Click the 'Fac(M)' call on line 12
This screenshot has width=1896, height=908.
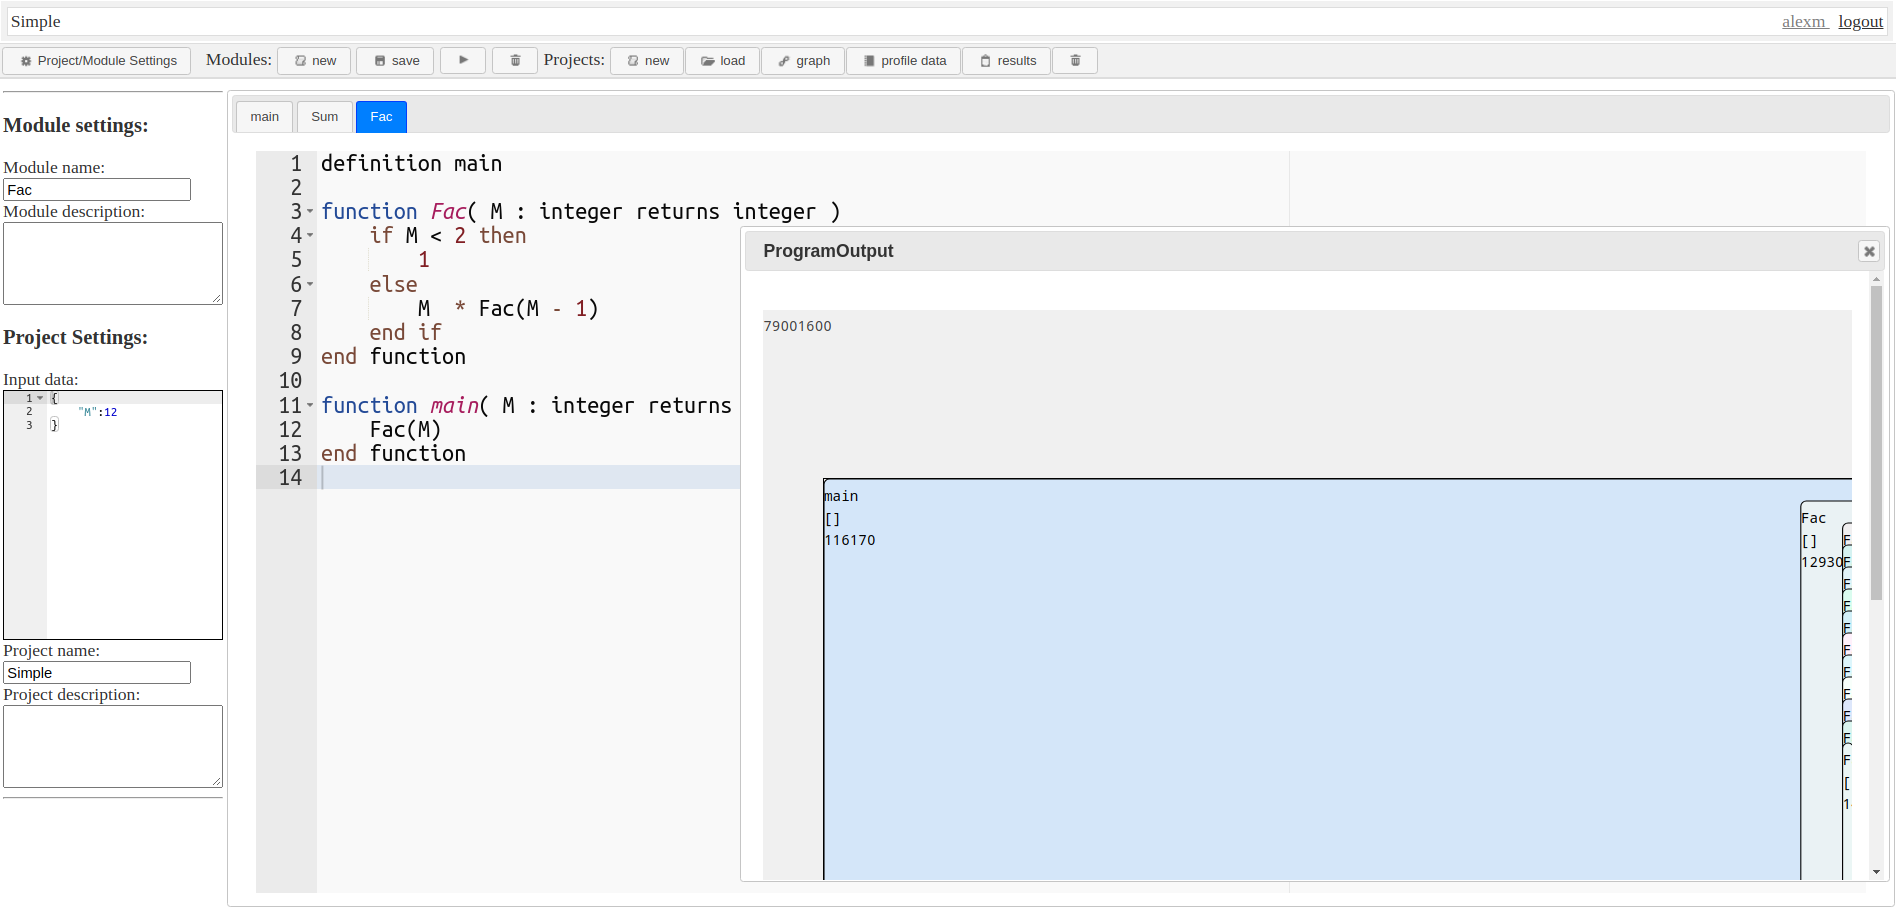pos(405,429)
